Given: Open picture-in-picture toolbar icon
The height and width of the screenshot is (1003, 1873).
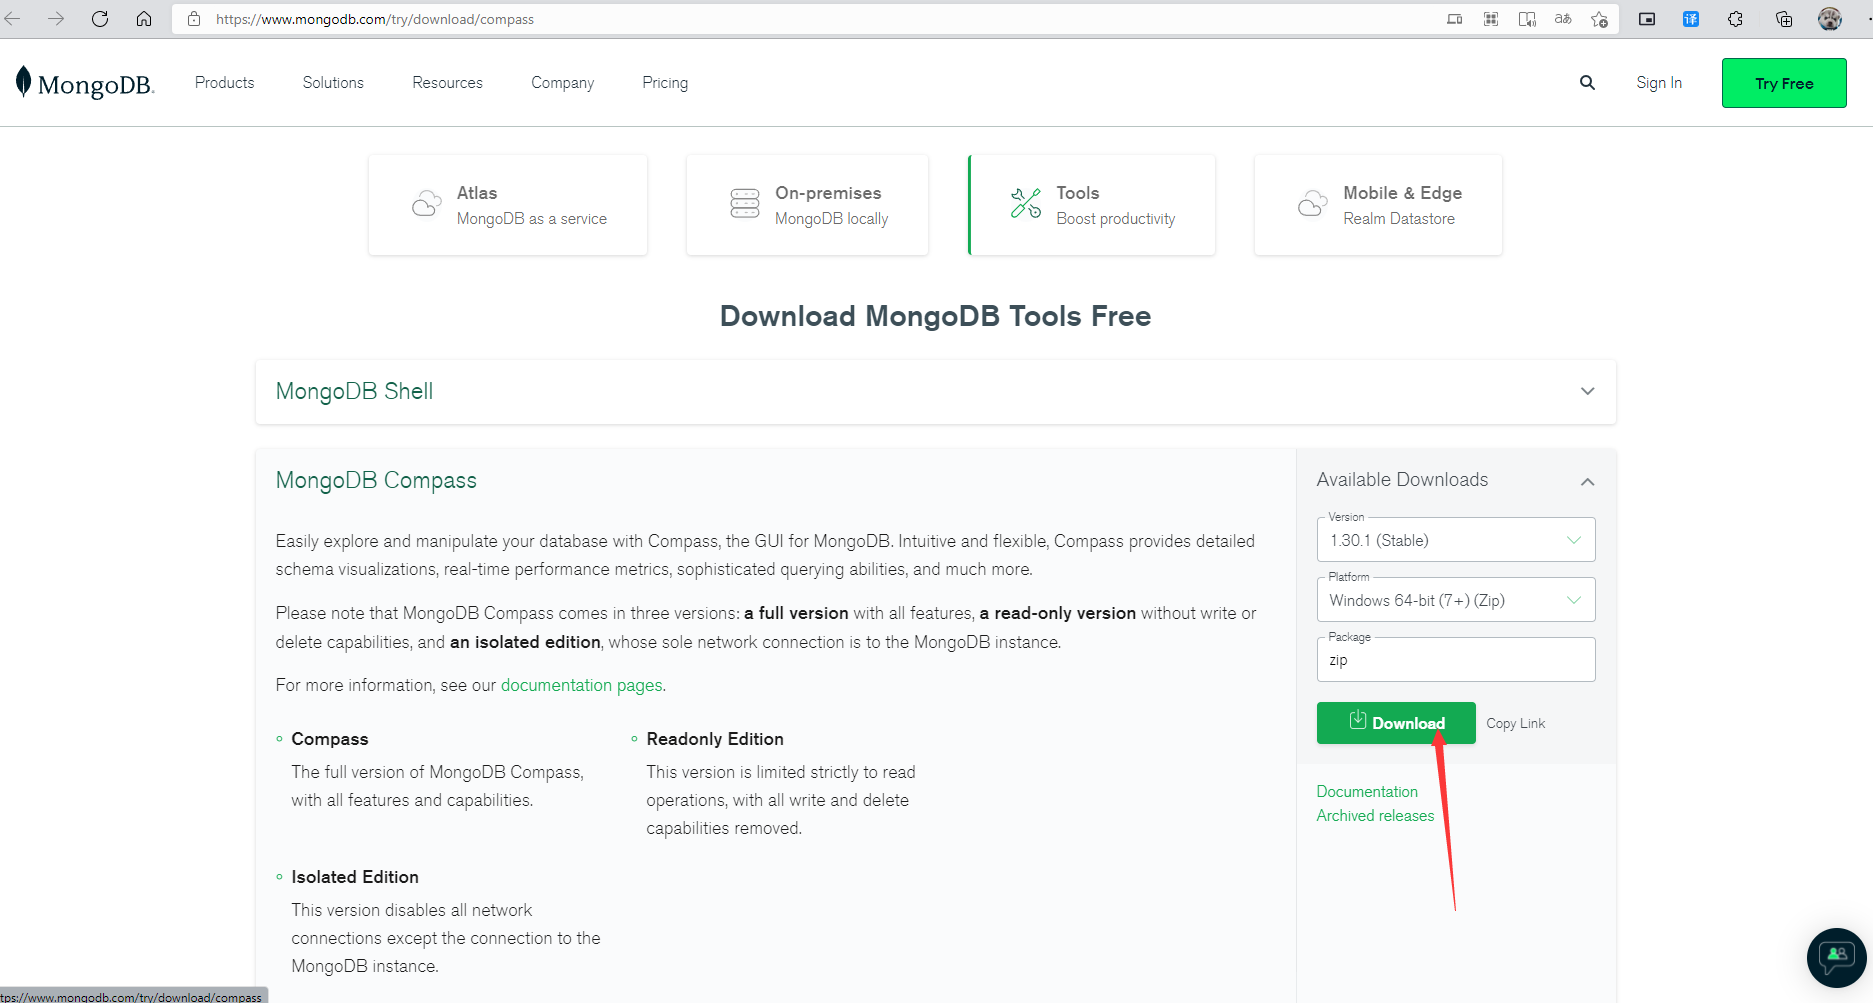Looking at the screenshot, I should (x=1647, y=19).
